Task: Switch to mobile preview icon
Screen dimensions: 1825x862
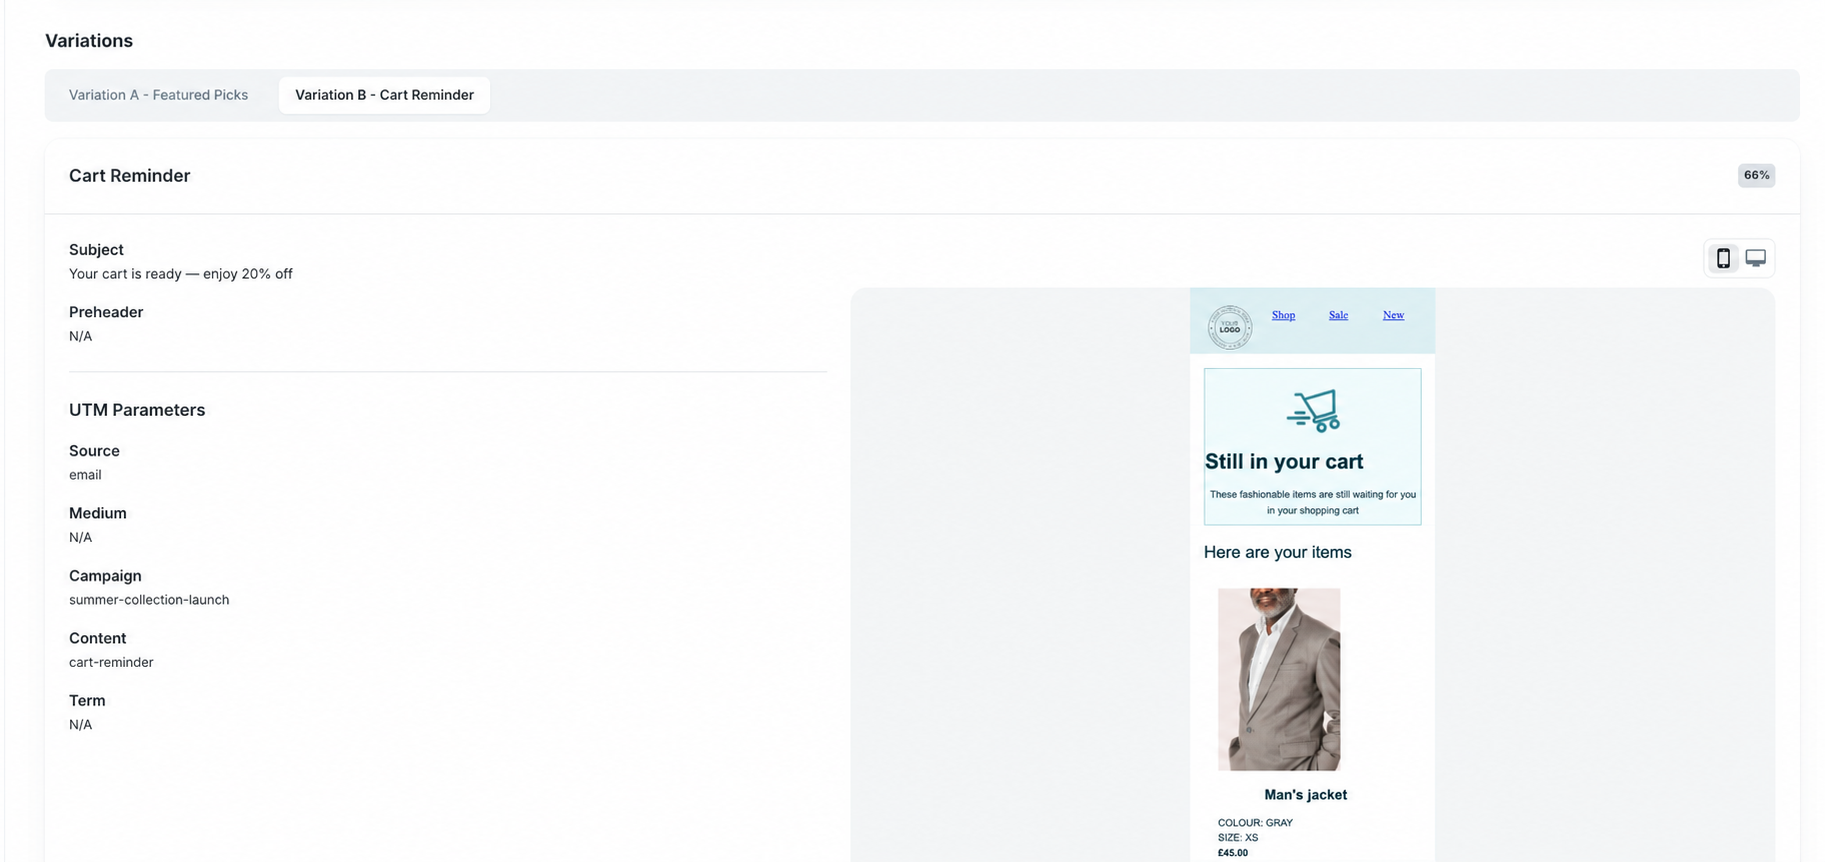Action: (x=1723, y=258)
